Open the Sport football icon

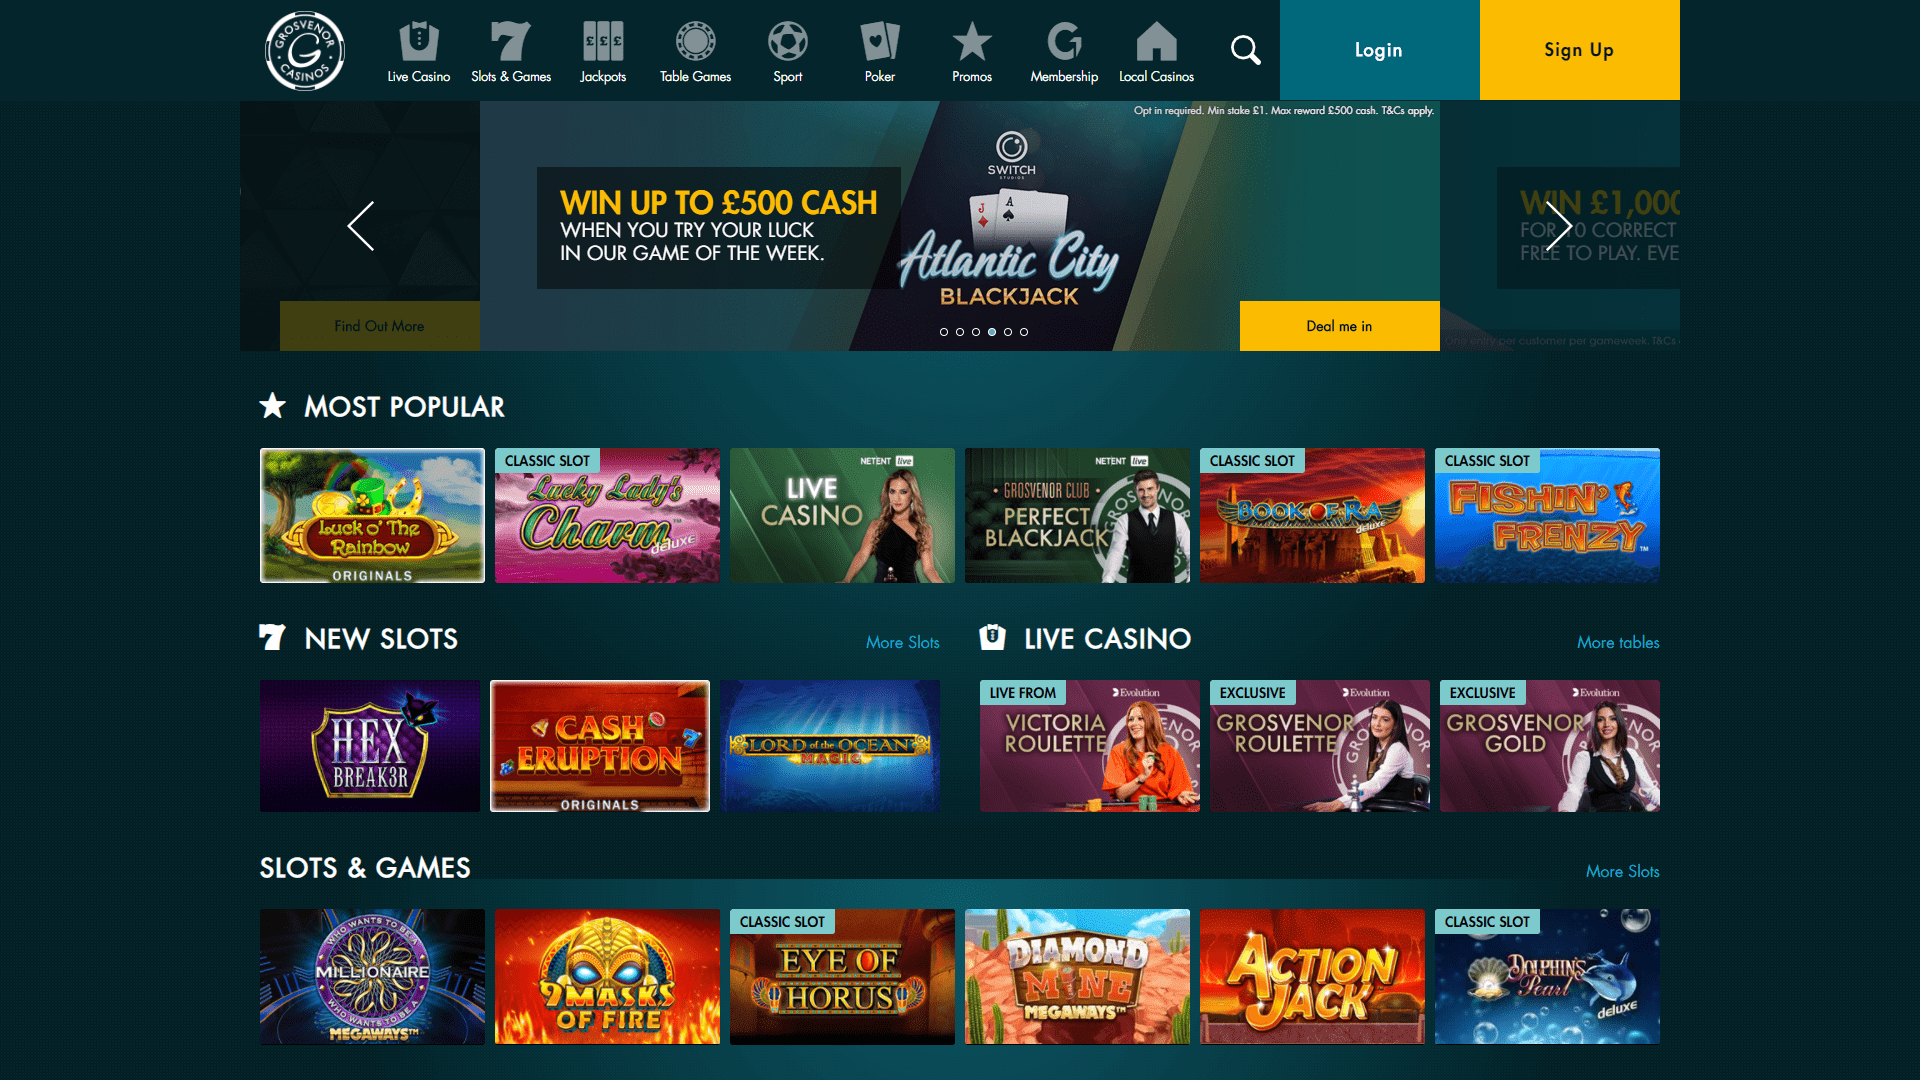[788, 42]
